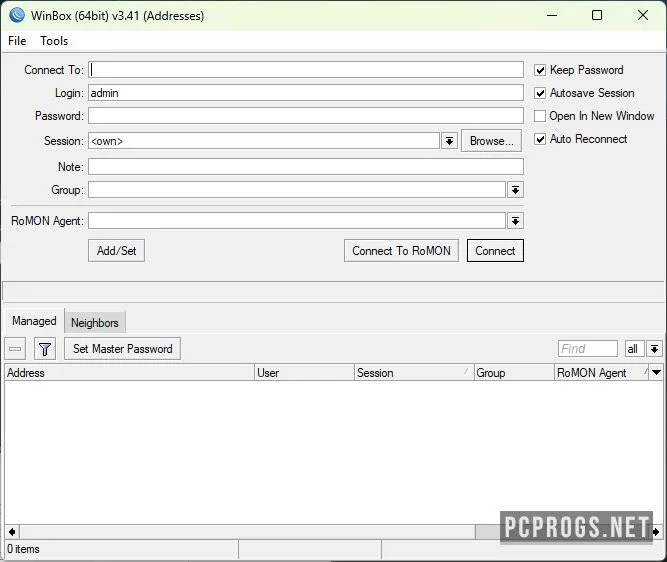Image resolution: width=667 pixels, height=562 pixels.
Task: Click the Connect button
Action: [x=495, y=251]
